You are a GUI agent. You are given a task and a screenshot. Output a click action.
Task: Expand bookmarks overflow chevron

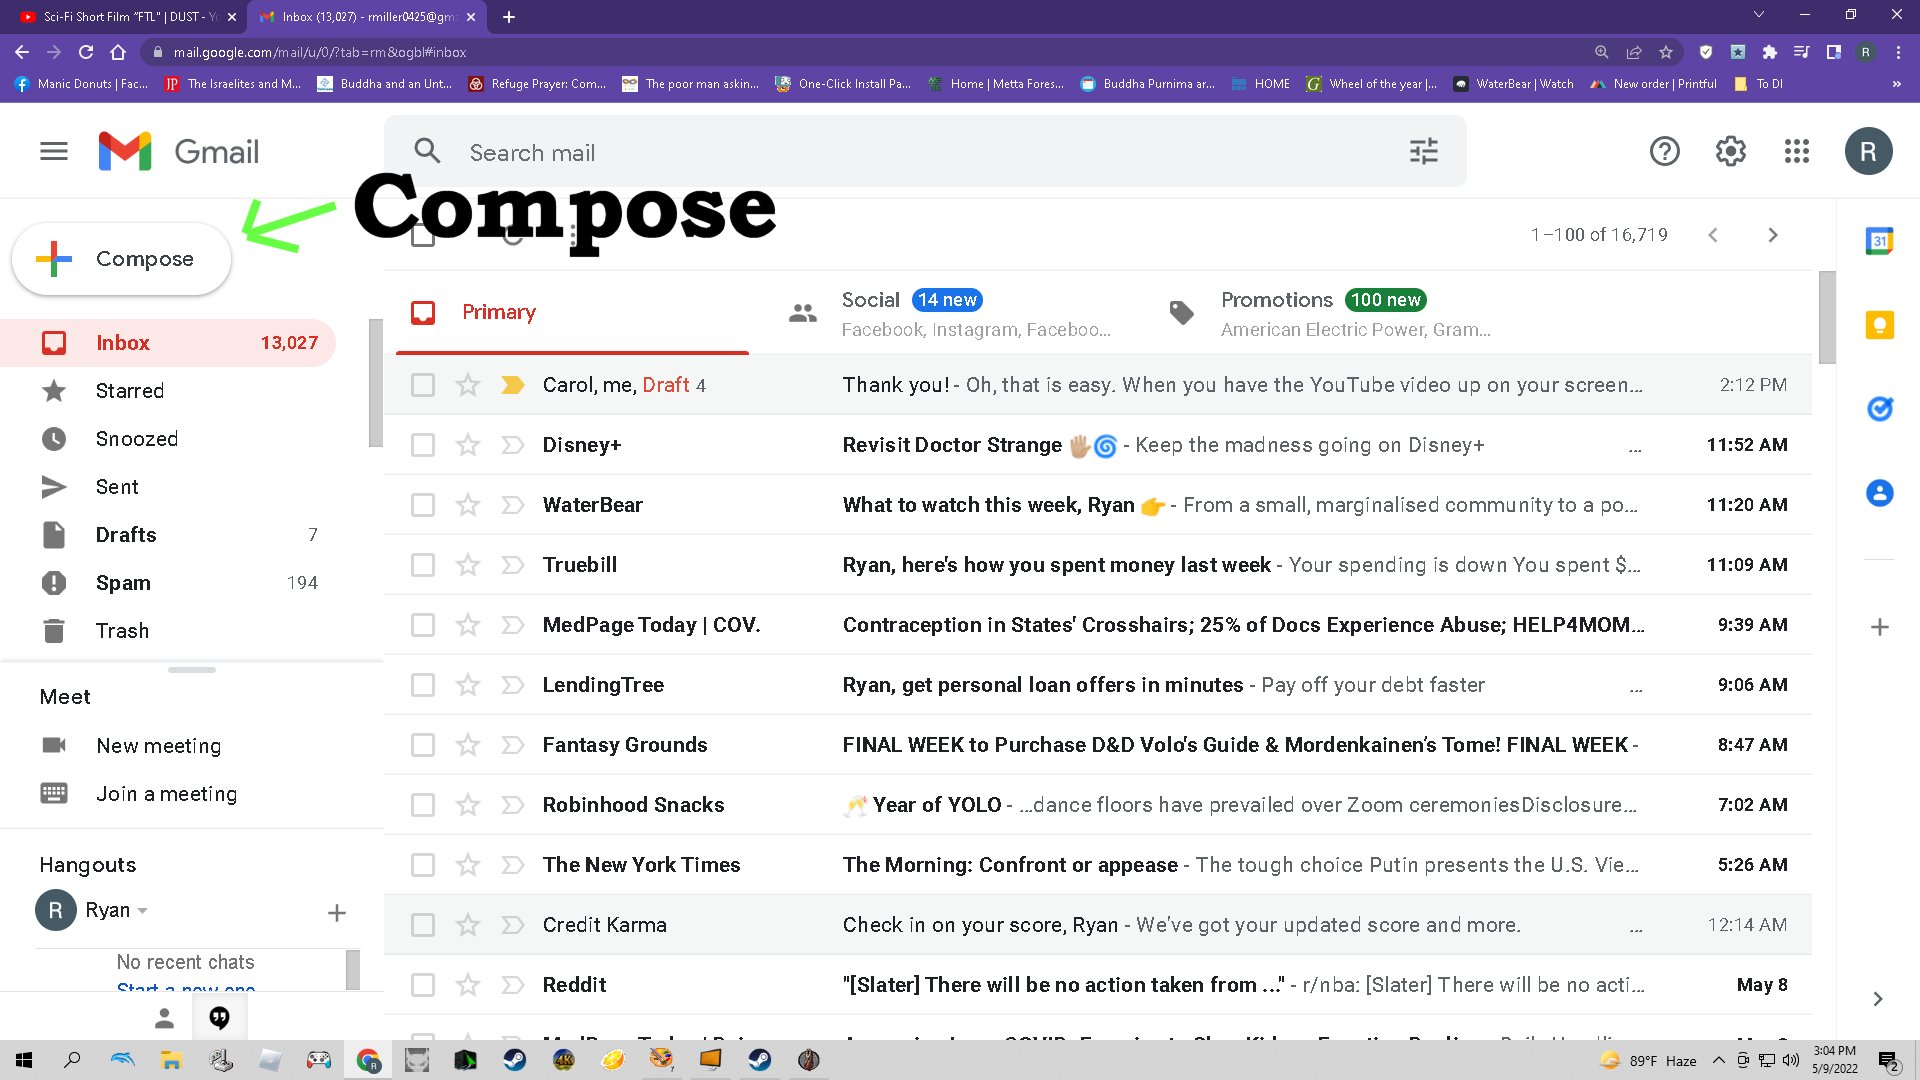click(x=1896, y=84)
